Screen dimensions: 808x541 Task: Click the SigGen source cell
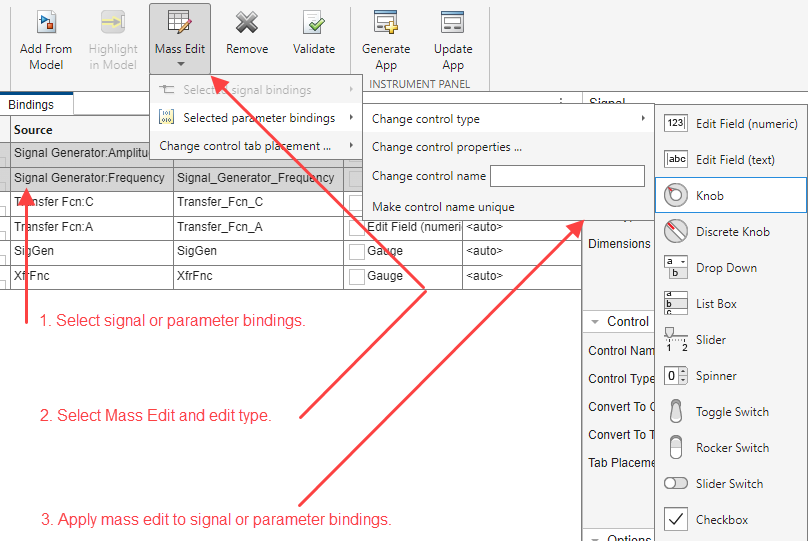pos(92,251)
